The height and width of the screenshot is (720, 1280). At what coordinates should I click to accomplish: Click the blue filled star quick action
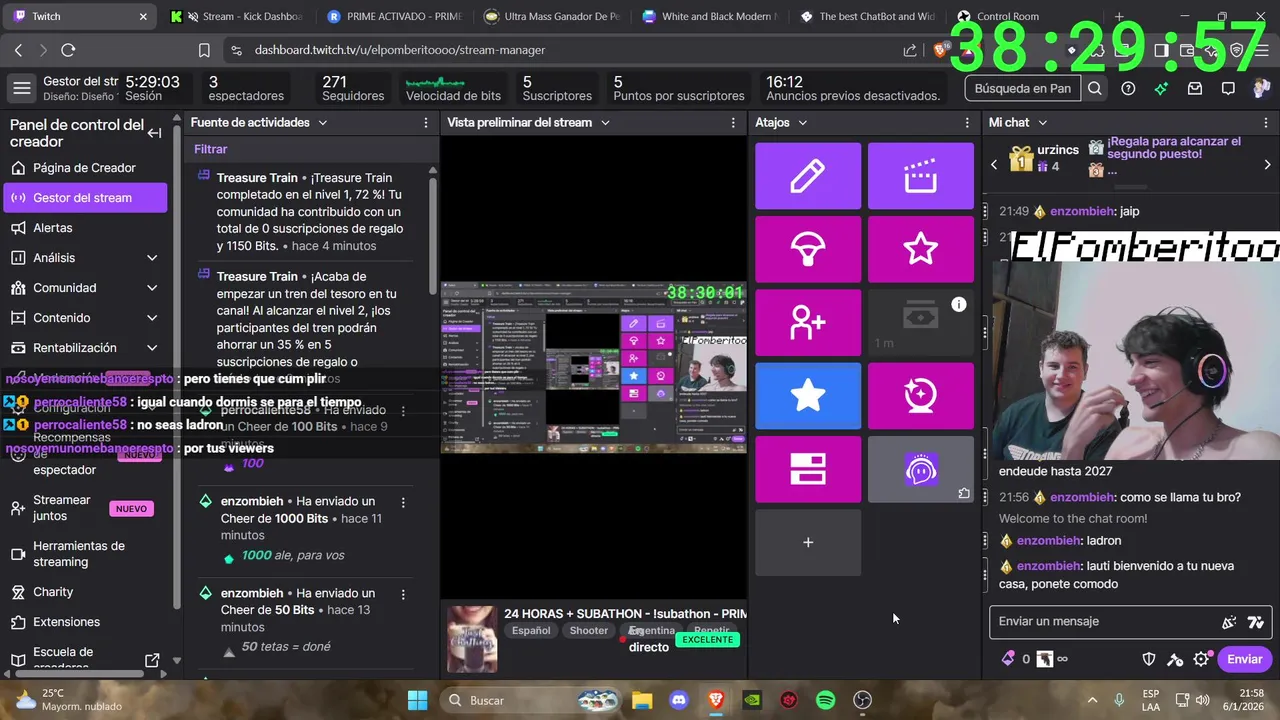coord(808,396)
